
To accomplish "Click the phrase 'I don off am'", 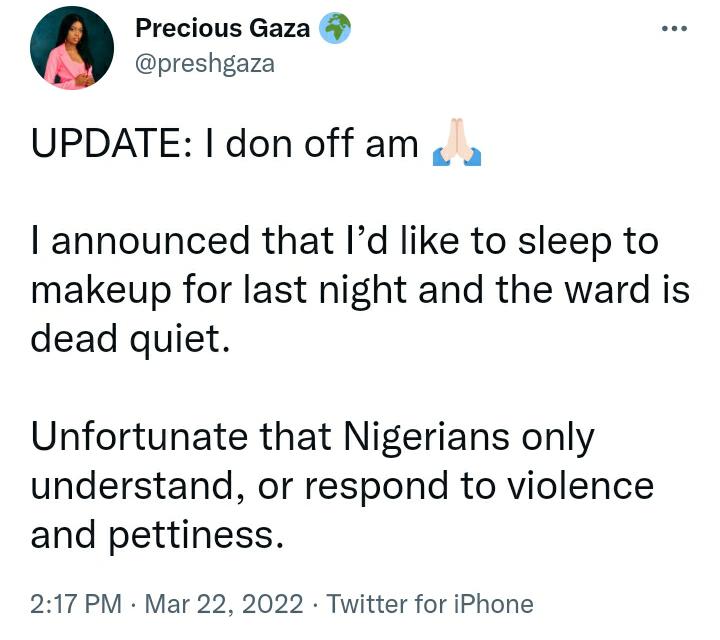I will click(x=312, y=143).
